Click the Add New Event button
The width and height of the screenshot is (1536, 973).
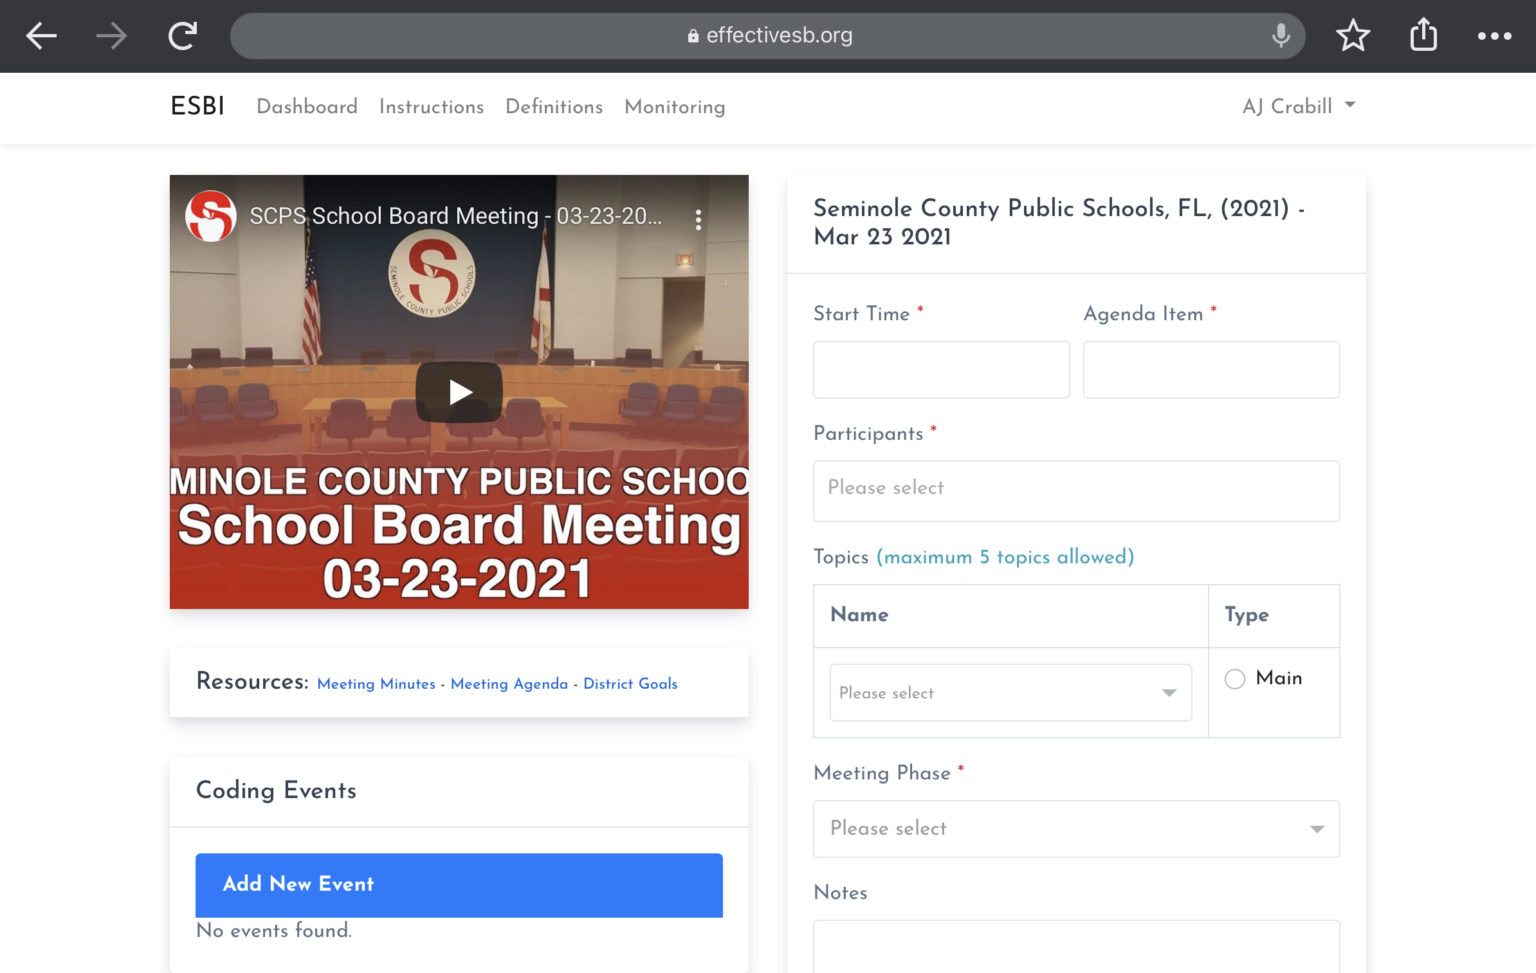click(459, 885)
